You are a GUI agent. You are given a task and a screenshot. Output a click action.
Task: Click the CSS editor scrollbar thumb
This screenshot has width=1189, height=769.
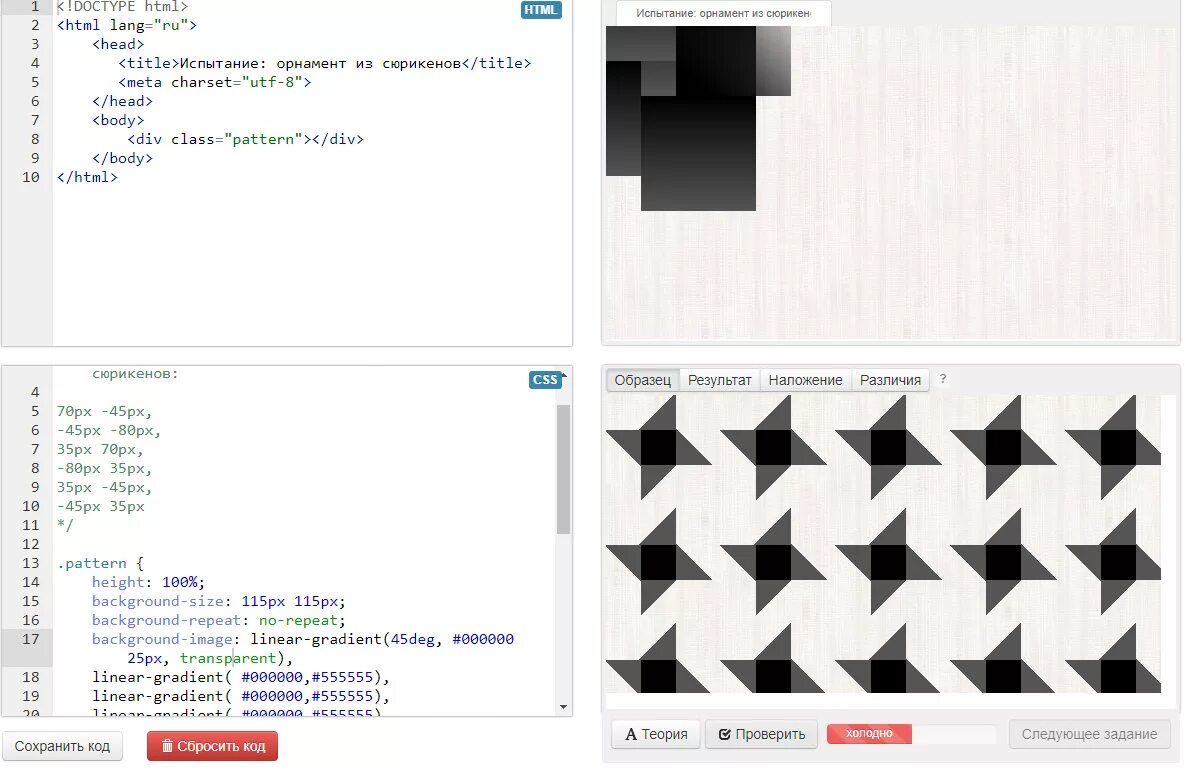(x=563, y=469)
